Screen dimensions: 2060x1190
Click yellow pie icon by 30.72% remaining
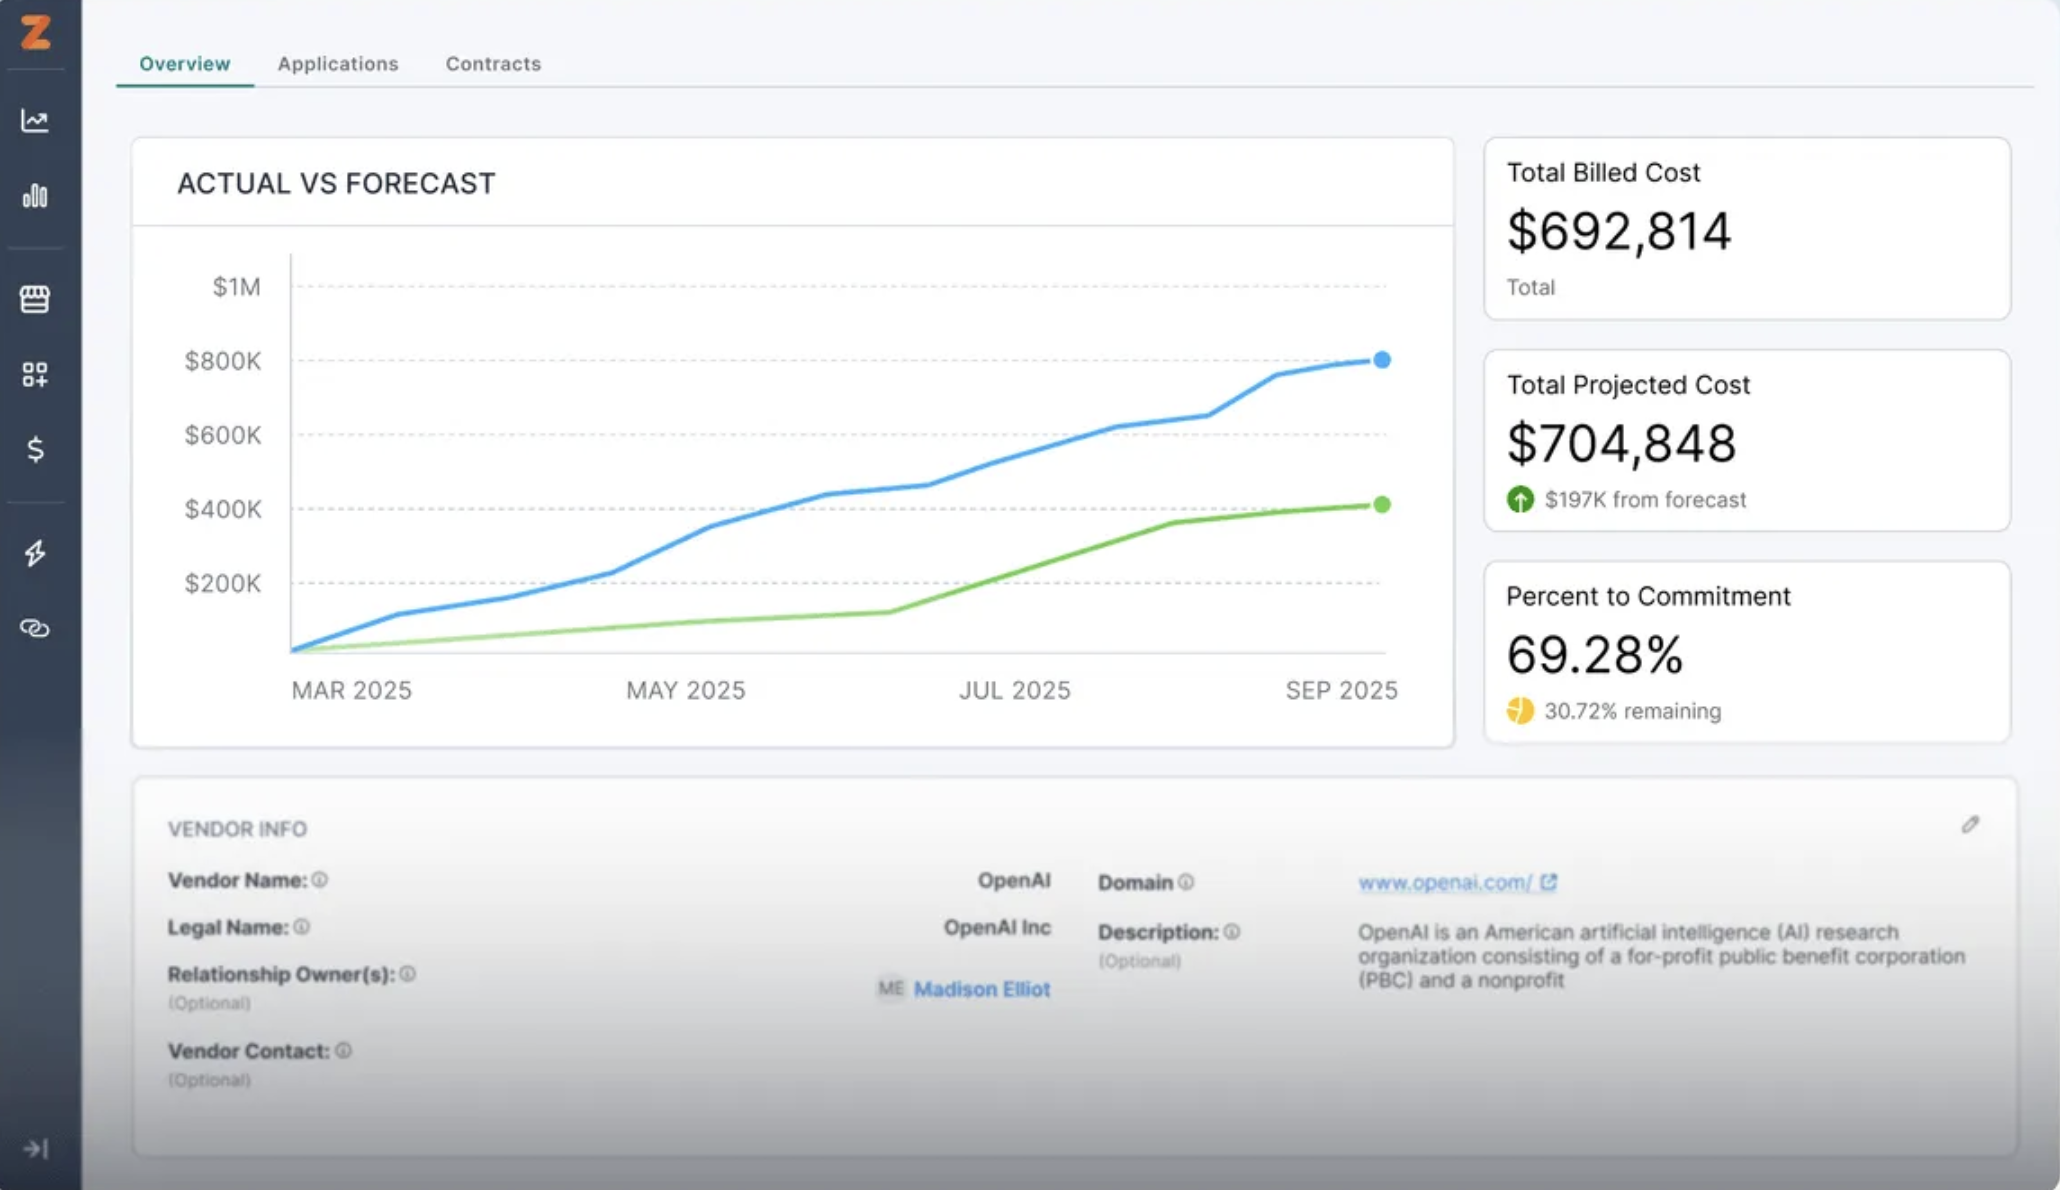click(x=1520, y=711)
